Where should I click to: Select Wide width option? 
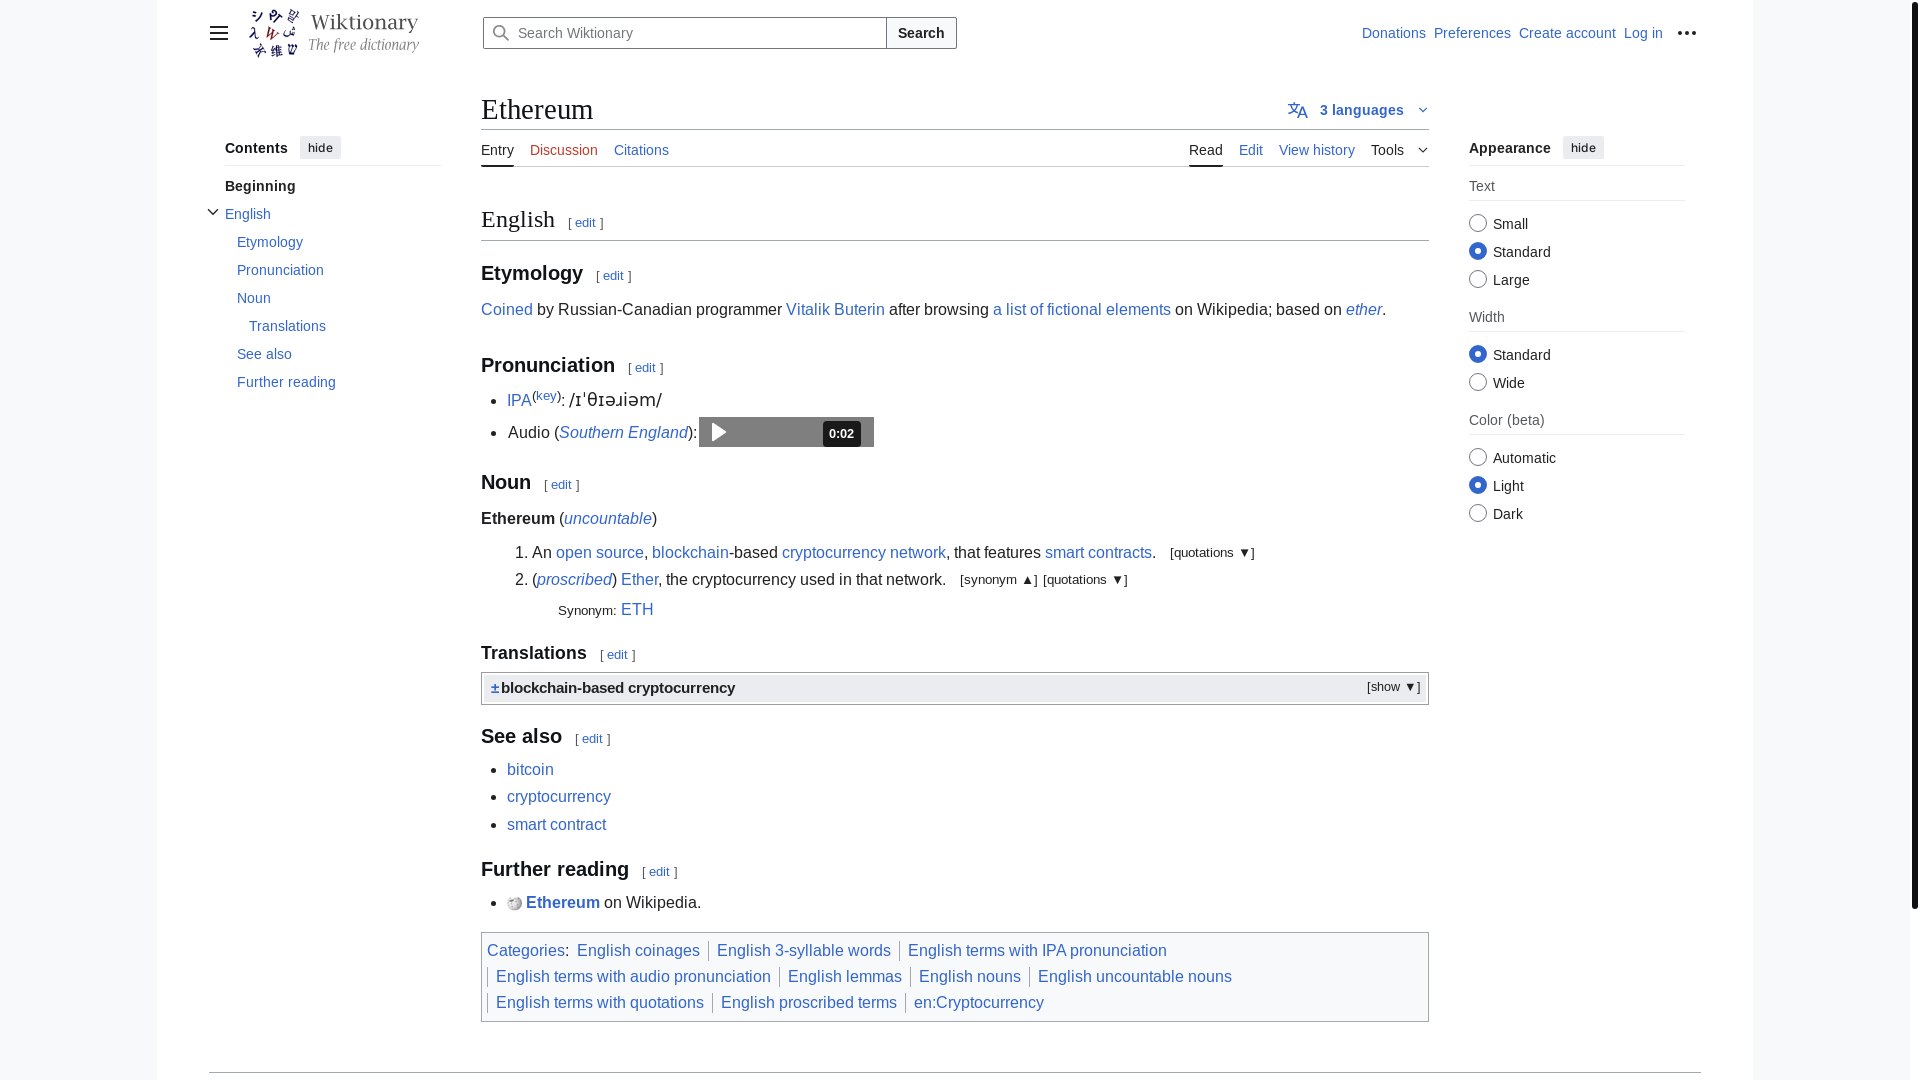pyautogui.click(x=1478, y=382)
